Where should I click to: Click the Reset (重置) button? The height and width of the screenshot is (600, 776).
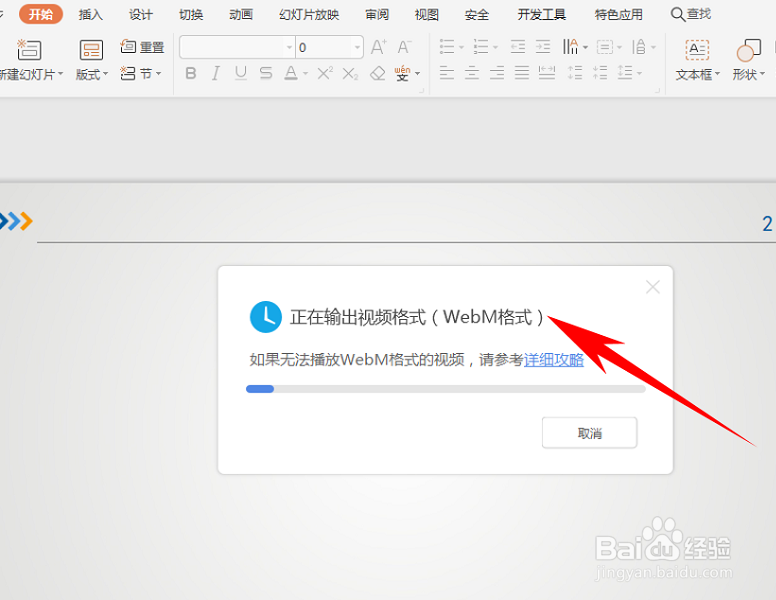(x=142, y=47)
